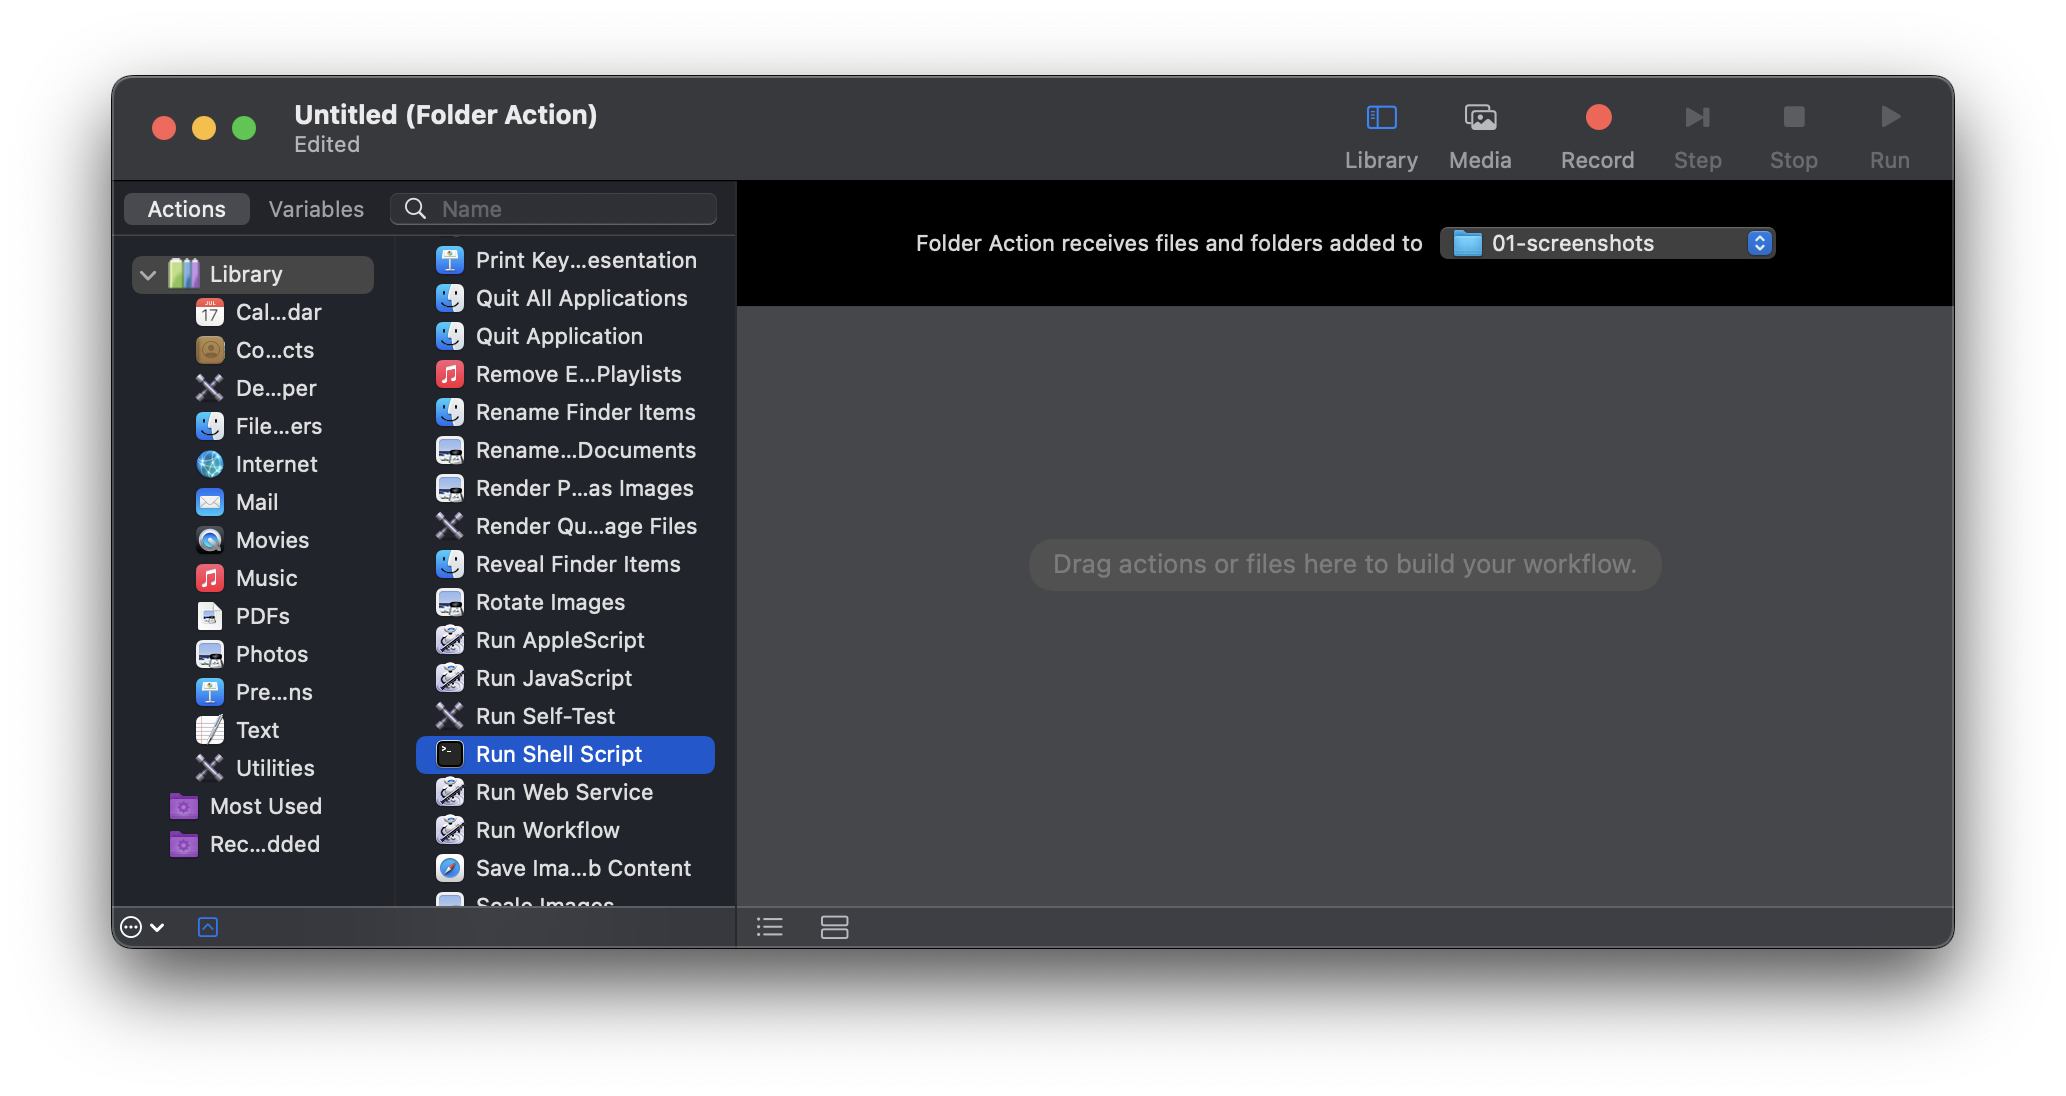Select the Rotate Images action
This screenshot has width=2066, height=1096.
point(550,602)
